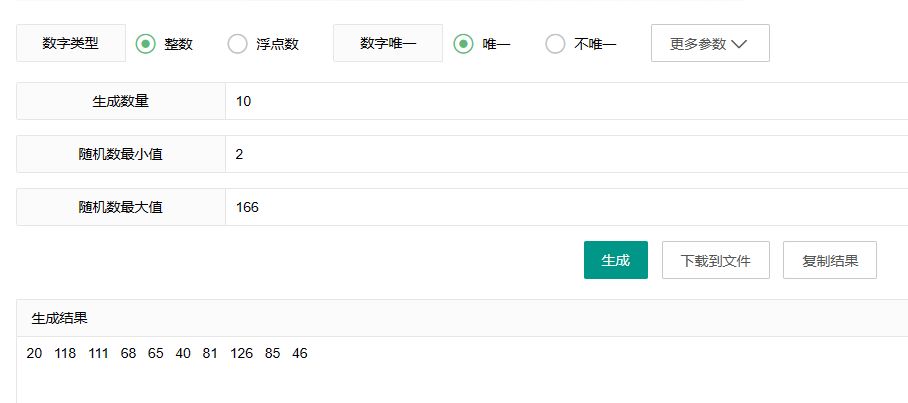This screenshot has width=908, height=403.
Task: Click the 生成数量 input field
Action: coord(566,101)
